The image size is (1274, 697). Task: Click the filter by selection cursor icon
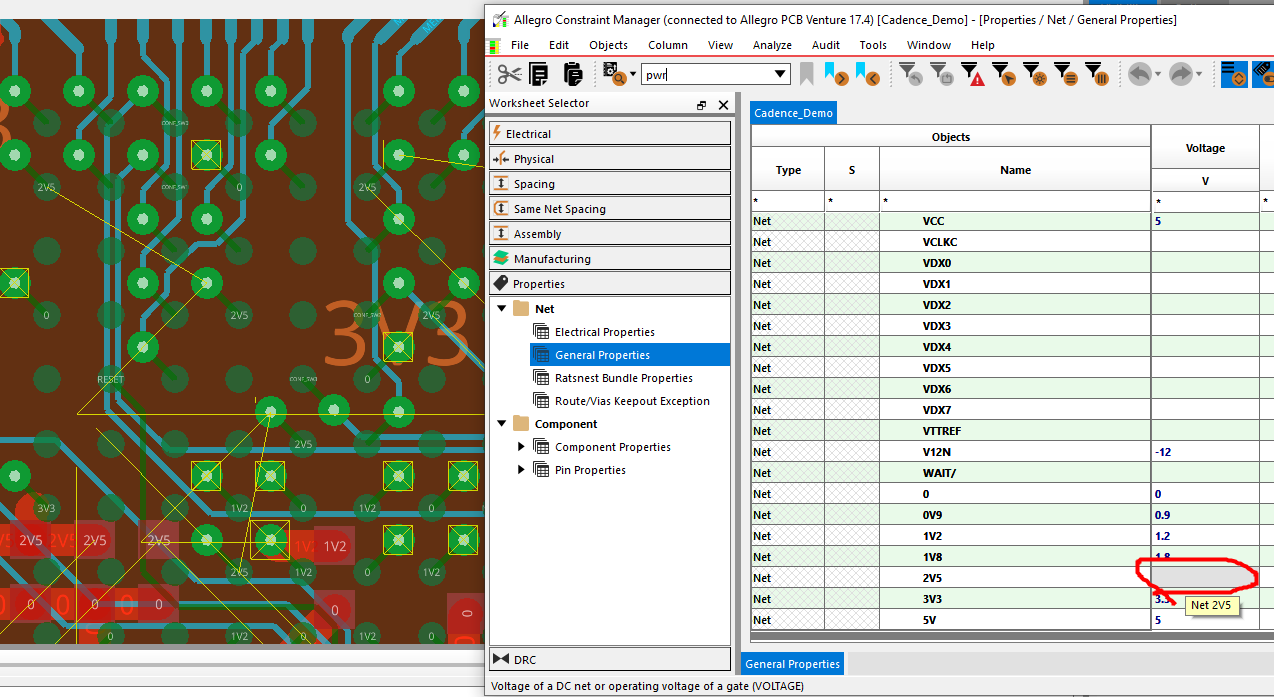(x=1004, y=74)
